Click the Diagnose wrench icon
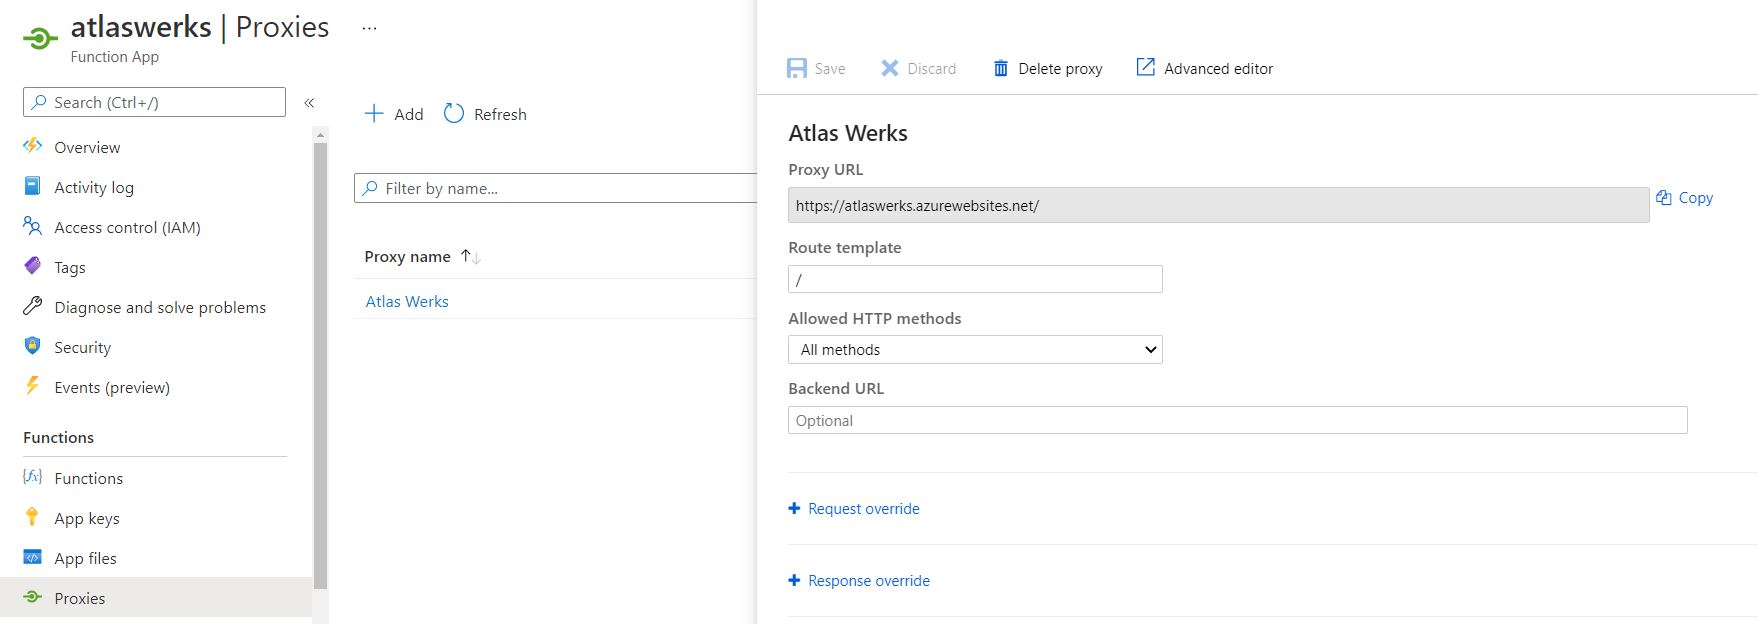Viewport: 1758px width, 624px height. click(33, 306)
